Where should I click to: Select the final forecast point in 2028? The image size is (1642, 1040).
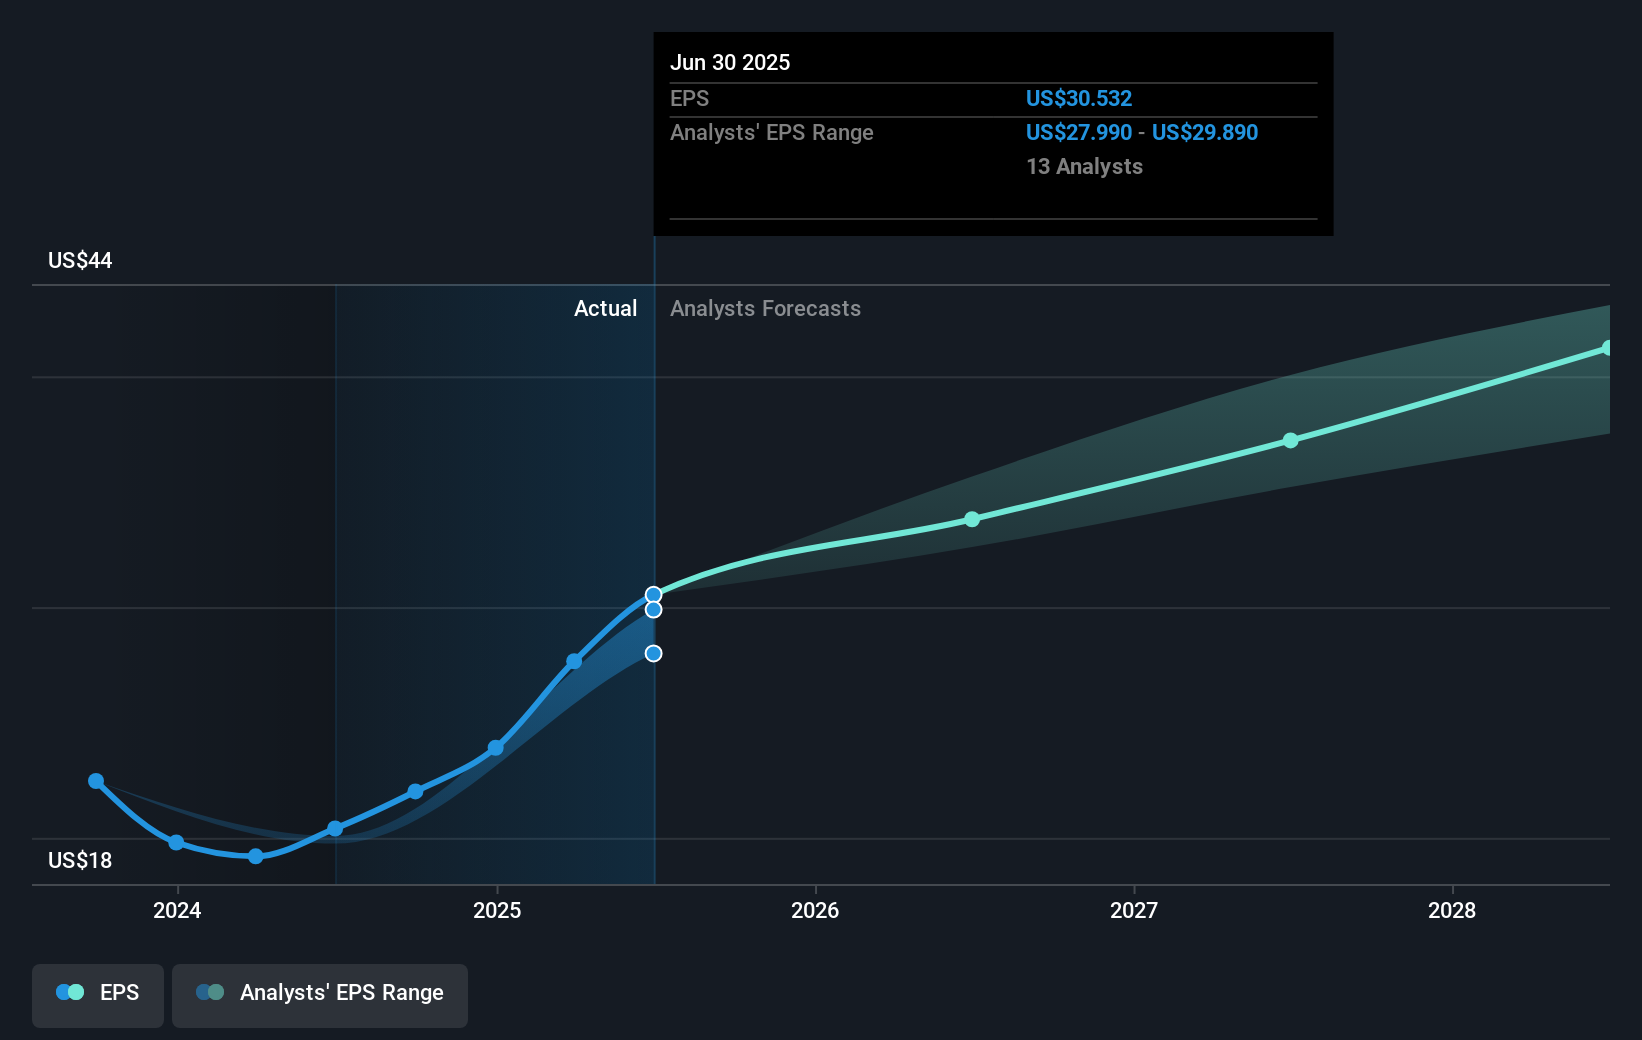[x=1607, y=348]
